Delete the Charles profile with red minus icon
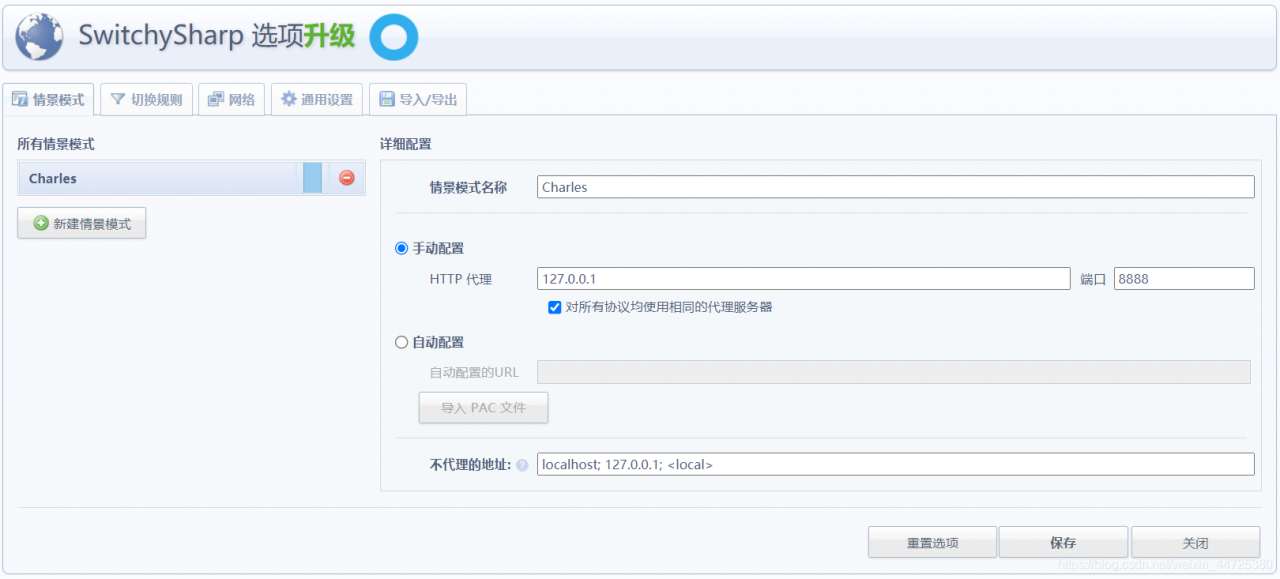 (347, 178)
